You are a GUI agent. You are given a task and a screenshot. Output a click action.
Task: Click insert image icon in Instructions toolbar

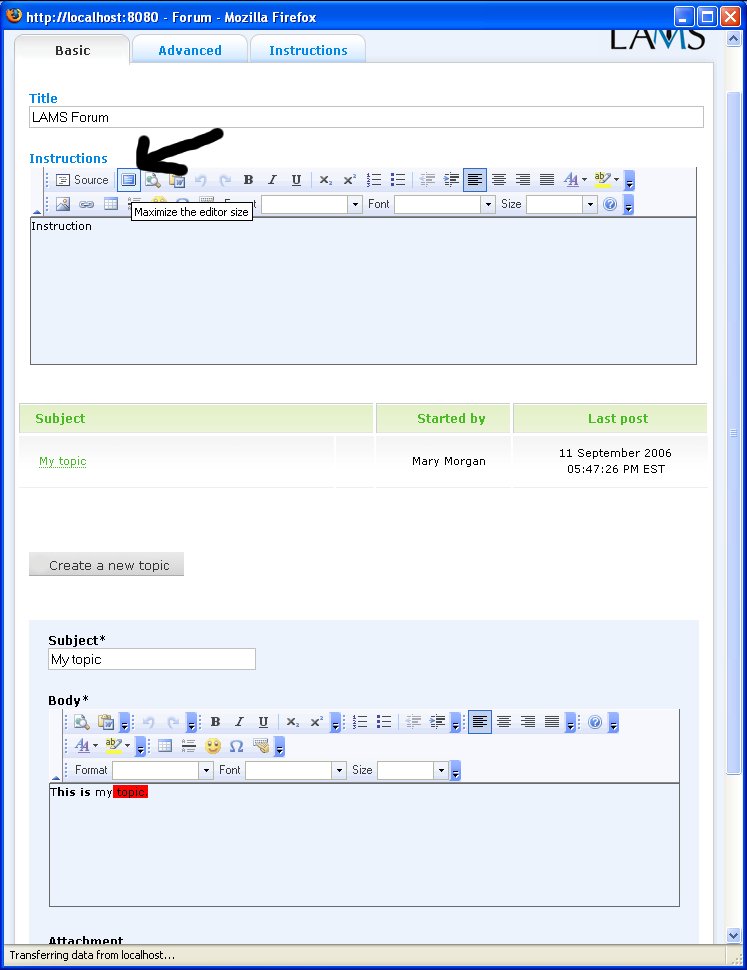coord(62,204)
